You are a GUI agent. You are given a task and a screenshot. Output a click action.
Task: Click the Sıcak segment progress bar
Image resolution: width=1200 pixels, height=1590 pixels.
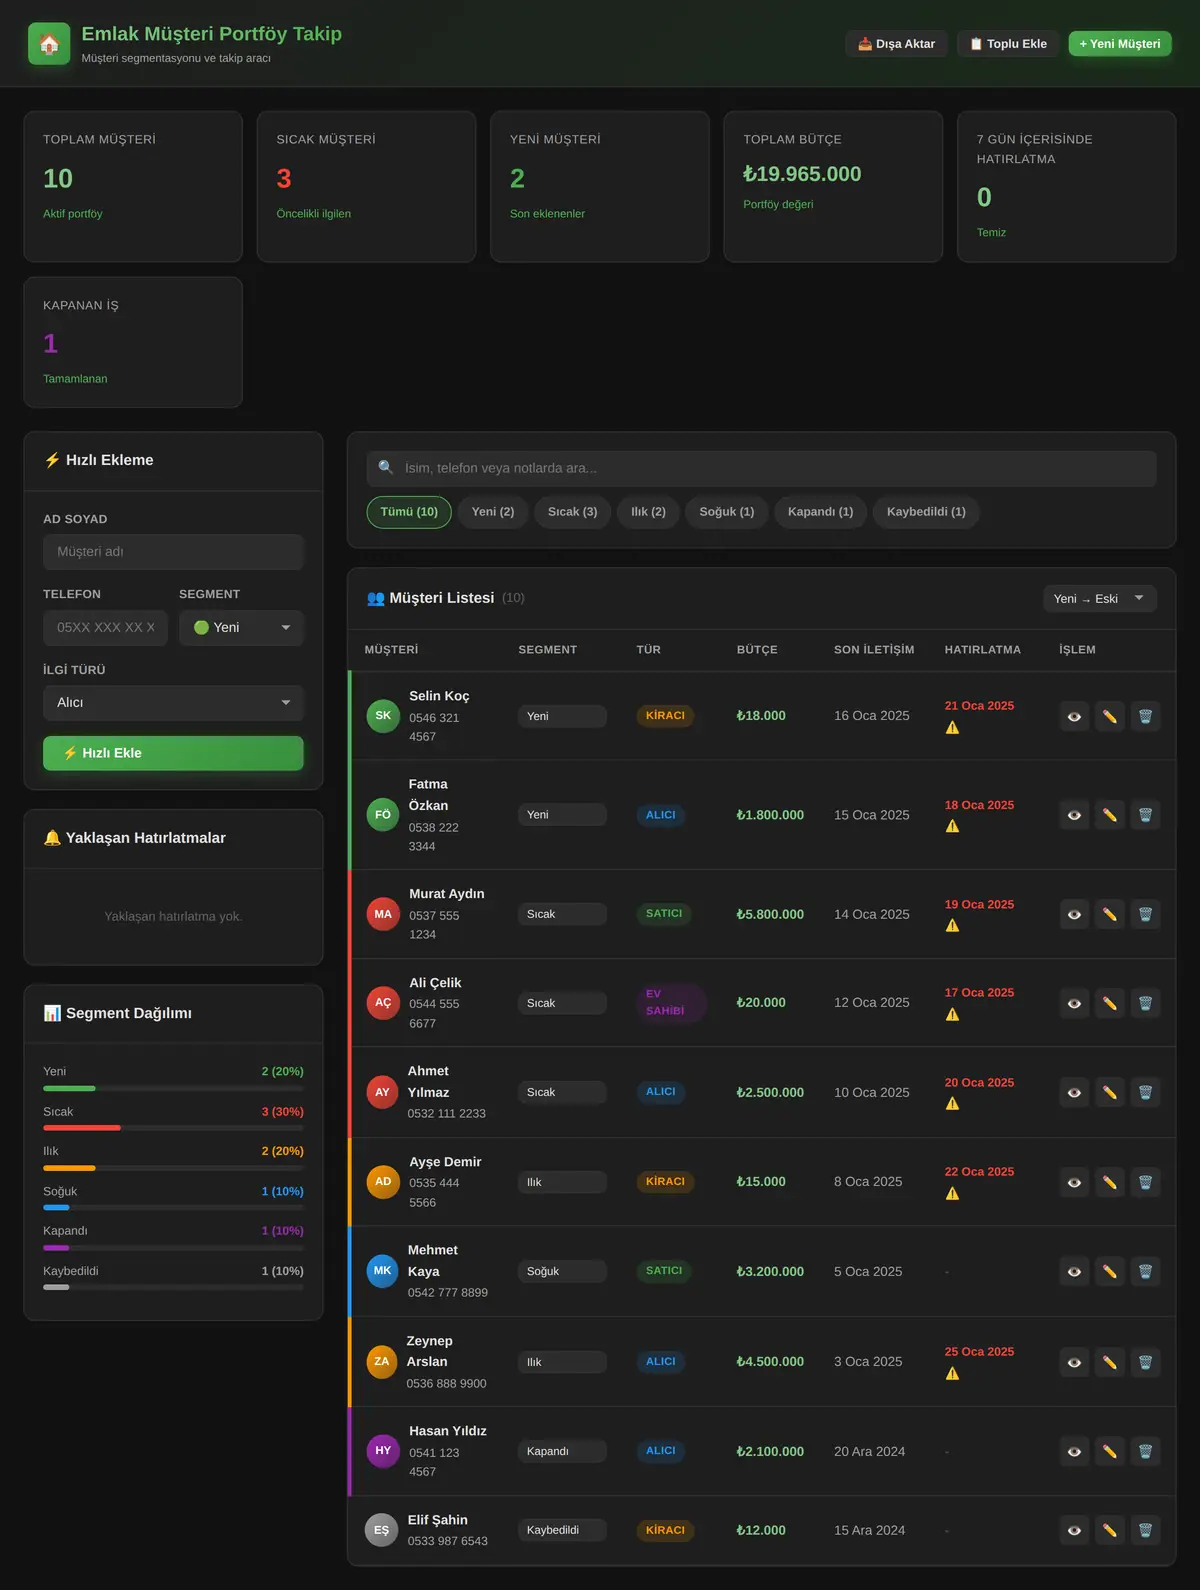[173, 1128]
